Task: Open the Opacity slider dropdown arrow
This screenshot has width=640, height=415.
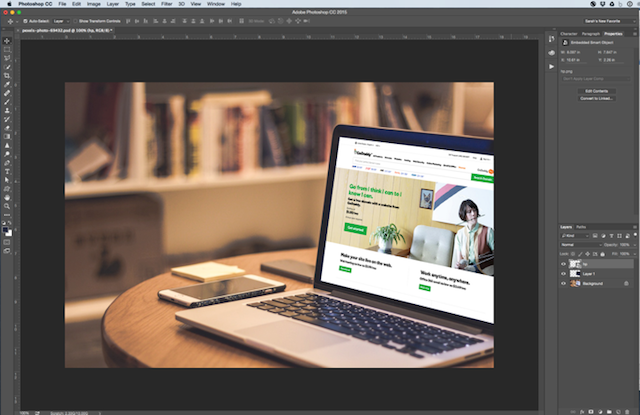Action: [635, 245]
